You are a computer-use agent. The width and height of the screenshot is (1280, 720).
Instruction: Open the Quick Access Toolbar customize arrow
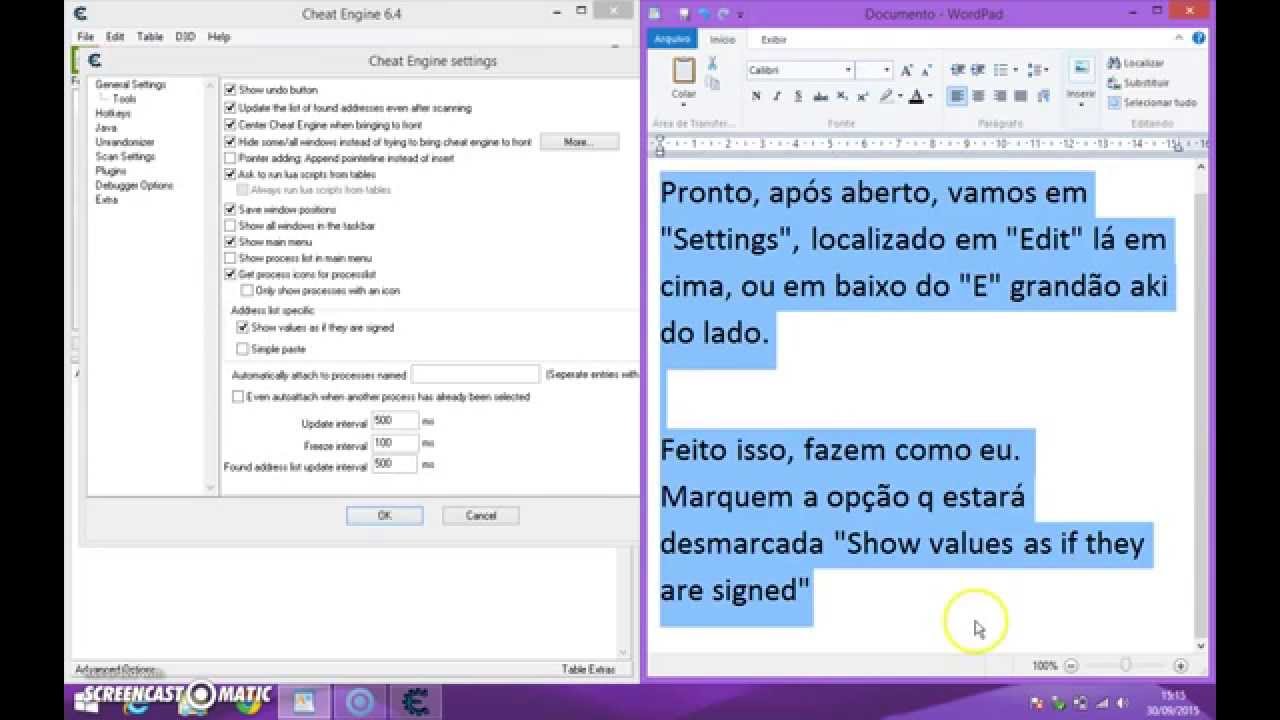point(741,14)
